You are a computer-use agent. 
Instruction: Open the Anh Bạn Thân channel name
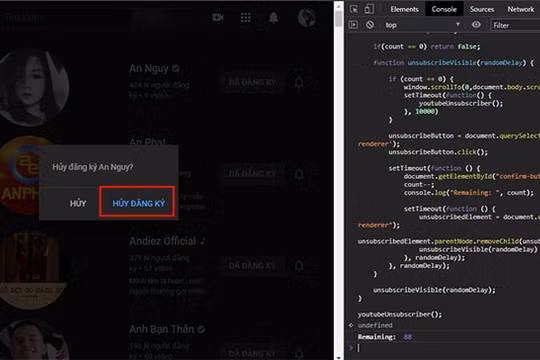coord(162,329)
